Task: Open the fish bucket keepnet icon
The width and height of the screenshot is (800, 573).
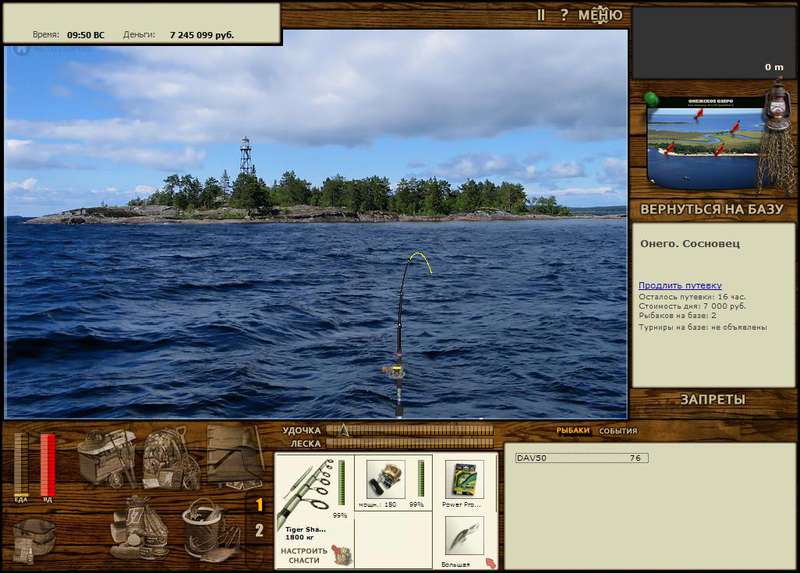Action: 210,530
